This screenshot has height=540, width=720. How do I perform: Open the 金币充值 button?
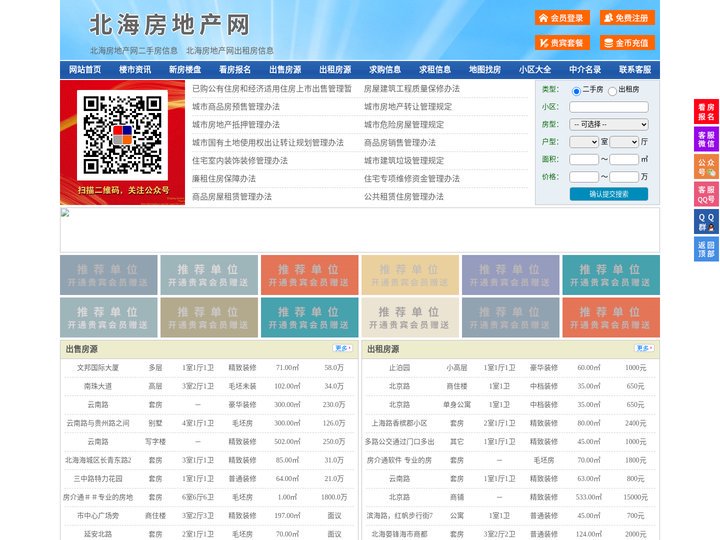click(x=627, y=43)
